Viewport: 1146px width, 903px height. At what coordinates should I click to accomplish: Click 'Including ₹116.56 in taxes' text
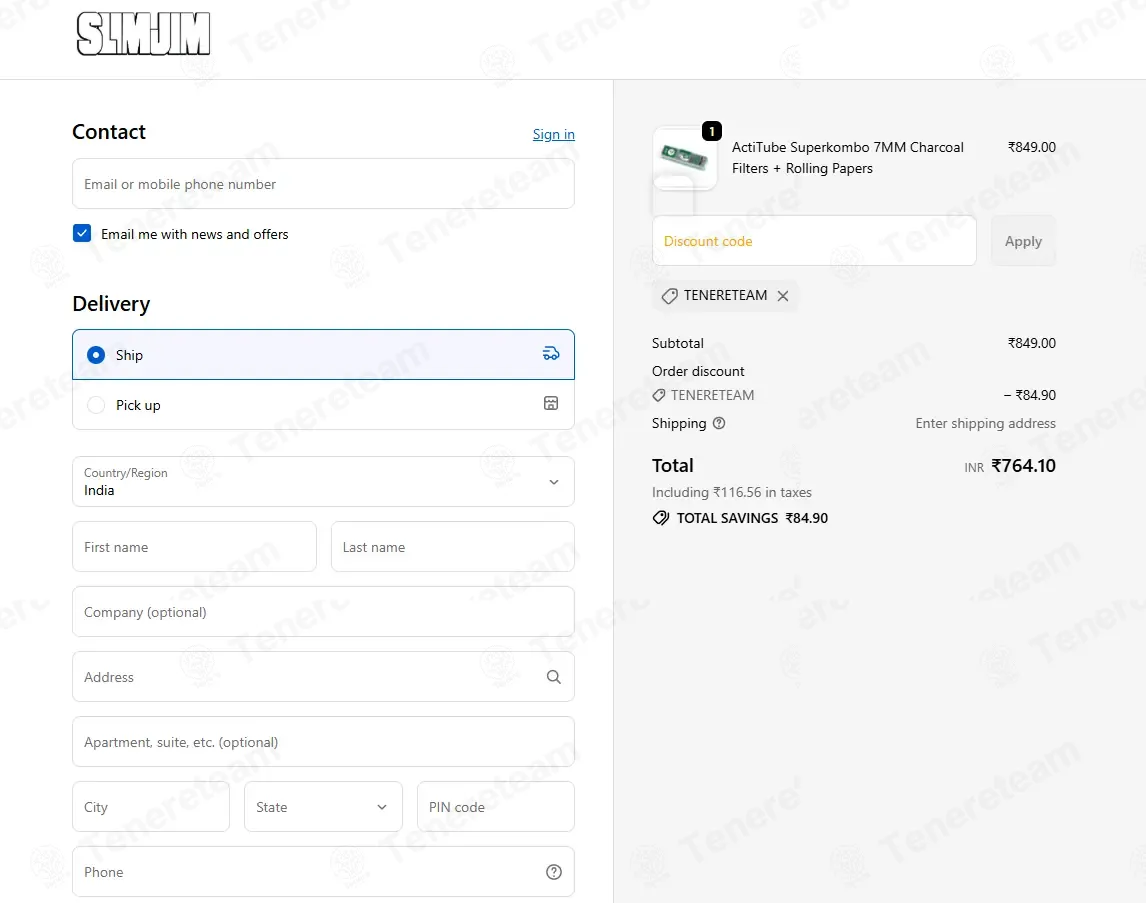pos(732,492)
